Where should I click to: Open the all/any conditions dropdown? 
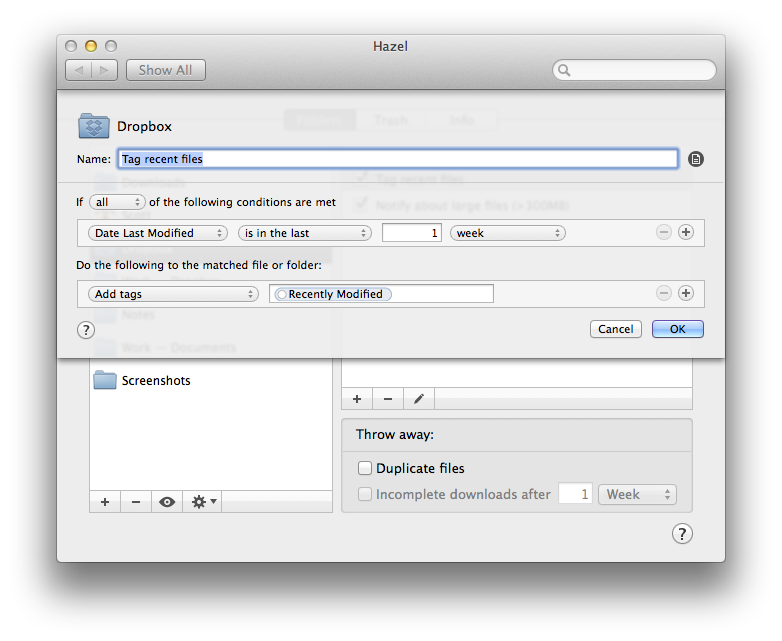(x=117, y=202)
